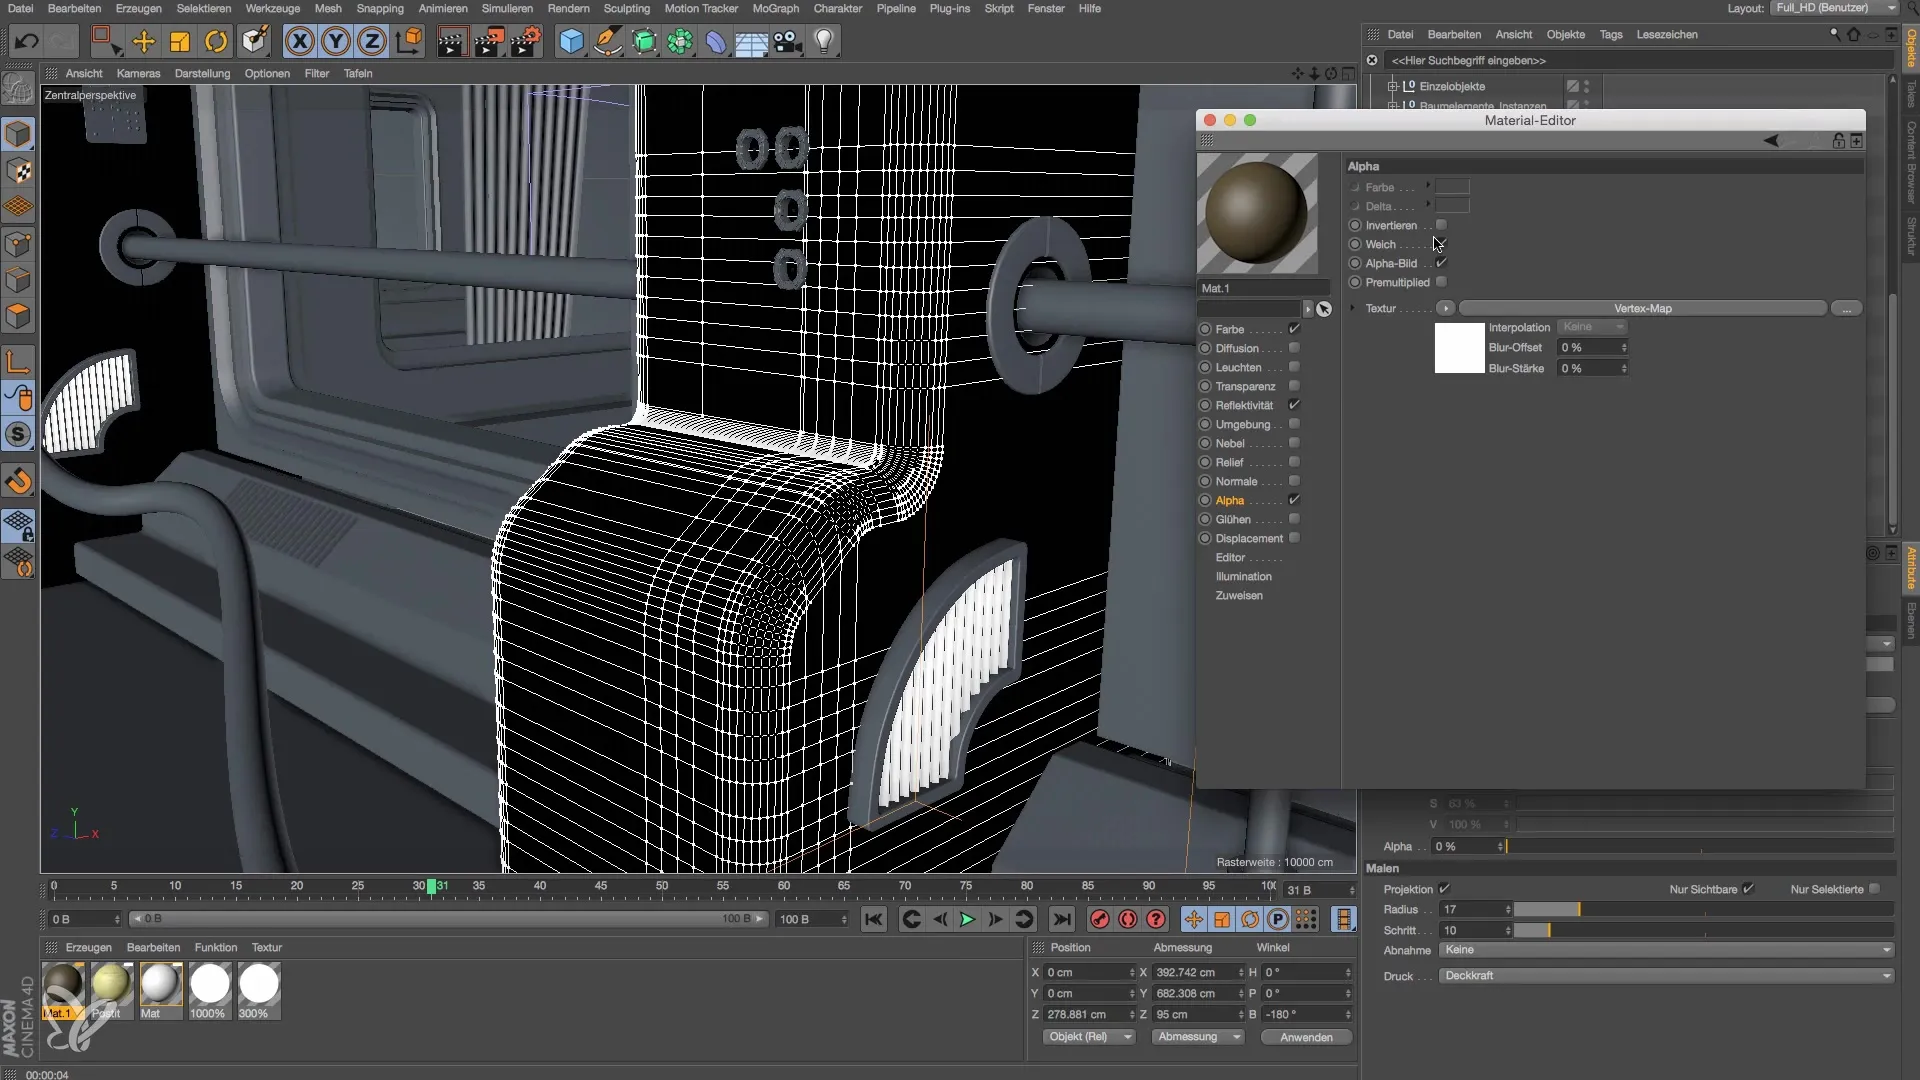
Task: Toggle the Farbe channel checkbox
Action: (1294, 329)
